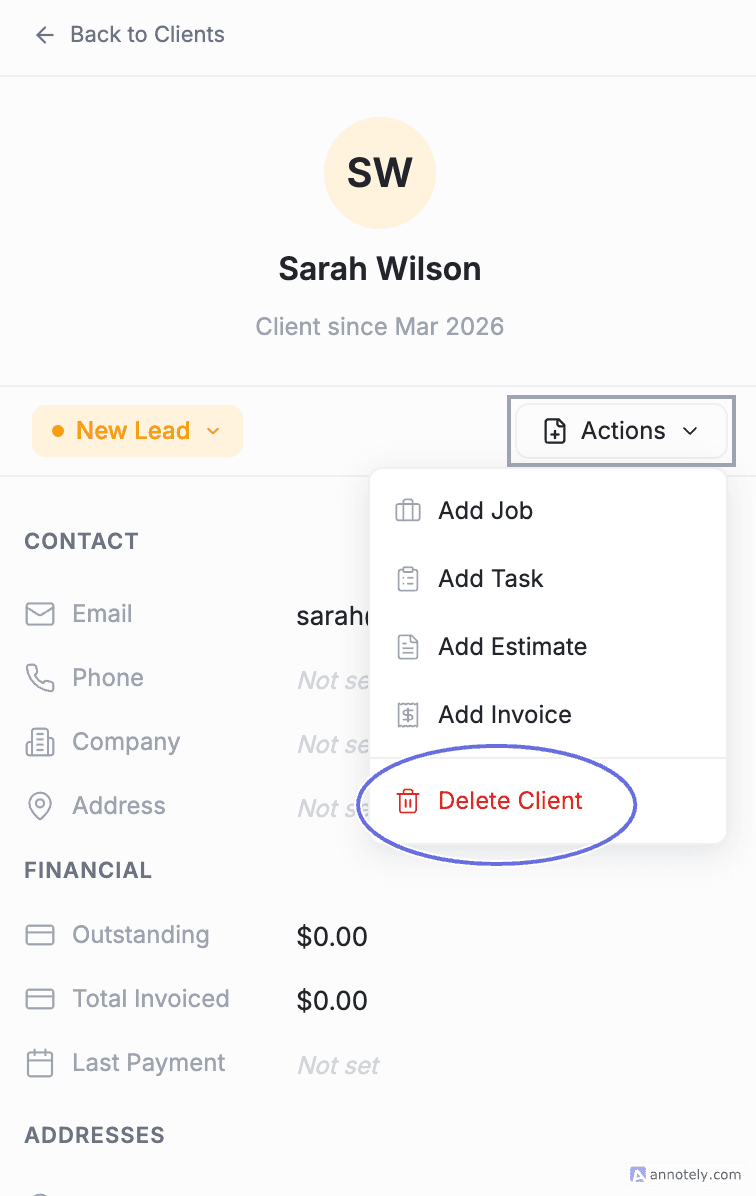The height and width of the screenshot is (1196, 756).
Task: Click the back arrow at top left
Action: coord(44,35)
